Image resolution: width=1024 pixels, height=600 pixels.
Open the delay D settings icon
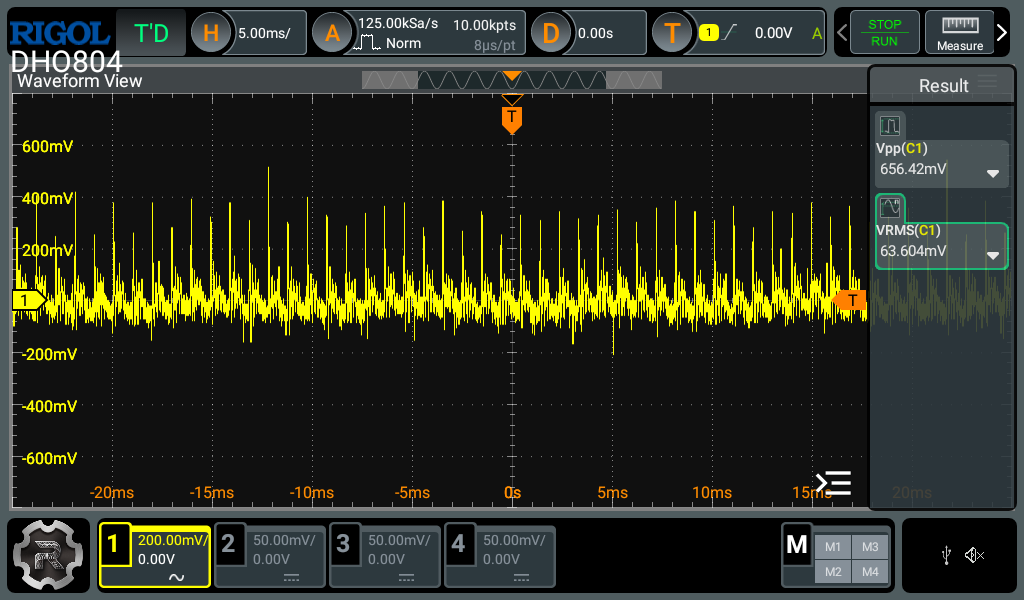pyautogui.click(x=550, y=33)
